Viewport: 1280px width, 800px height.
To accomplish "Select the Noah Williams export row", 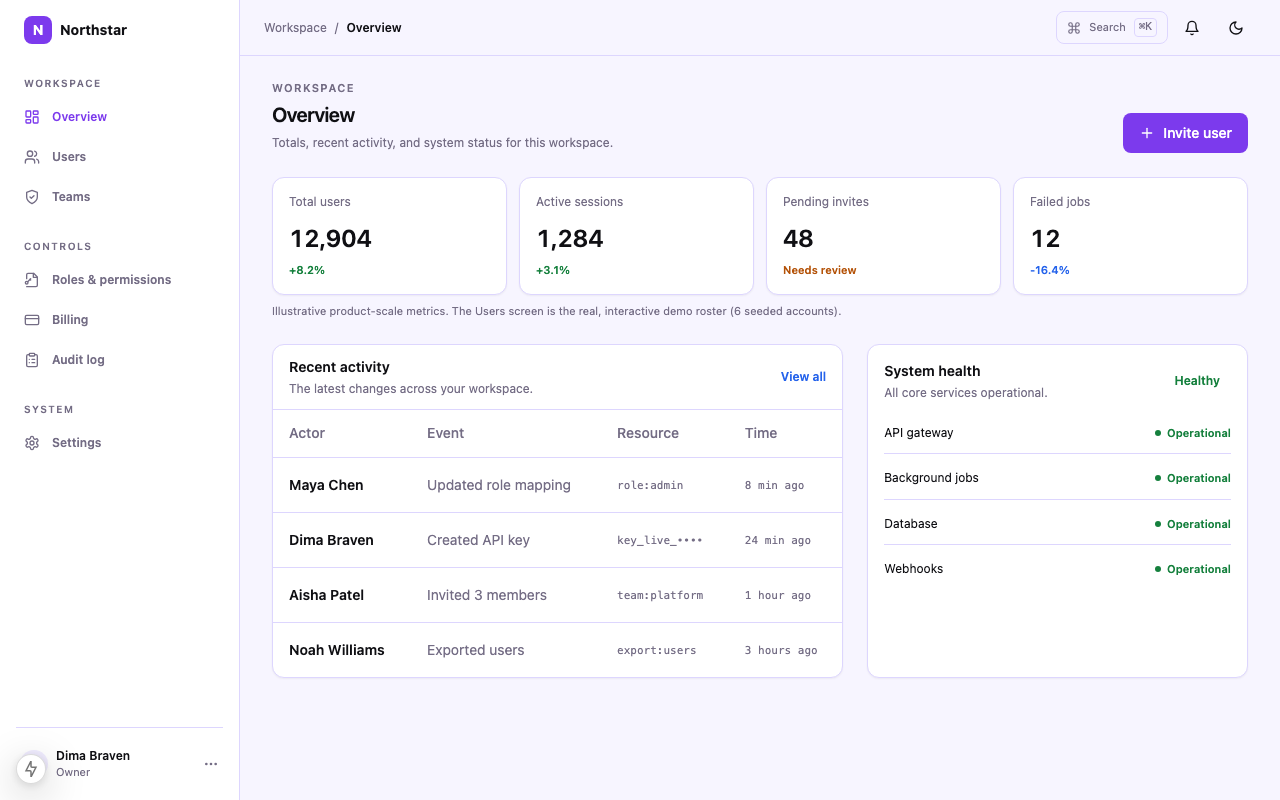I will click(557, 650).
